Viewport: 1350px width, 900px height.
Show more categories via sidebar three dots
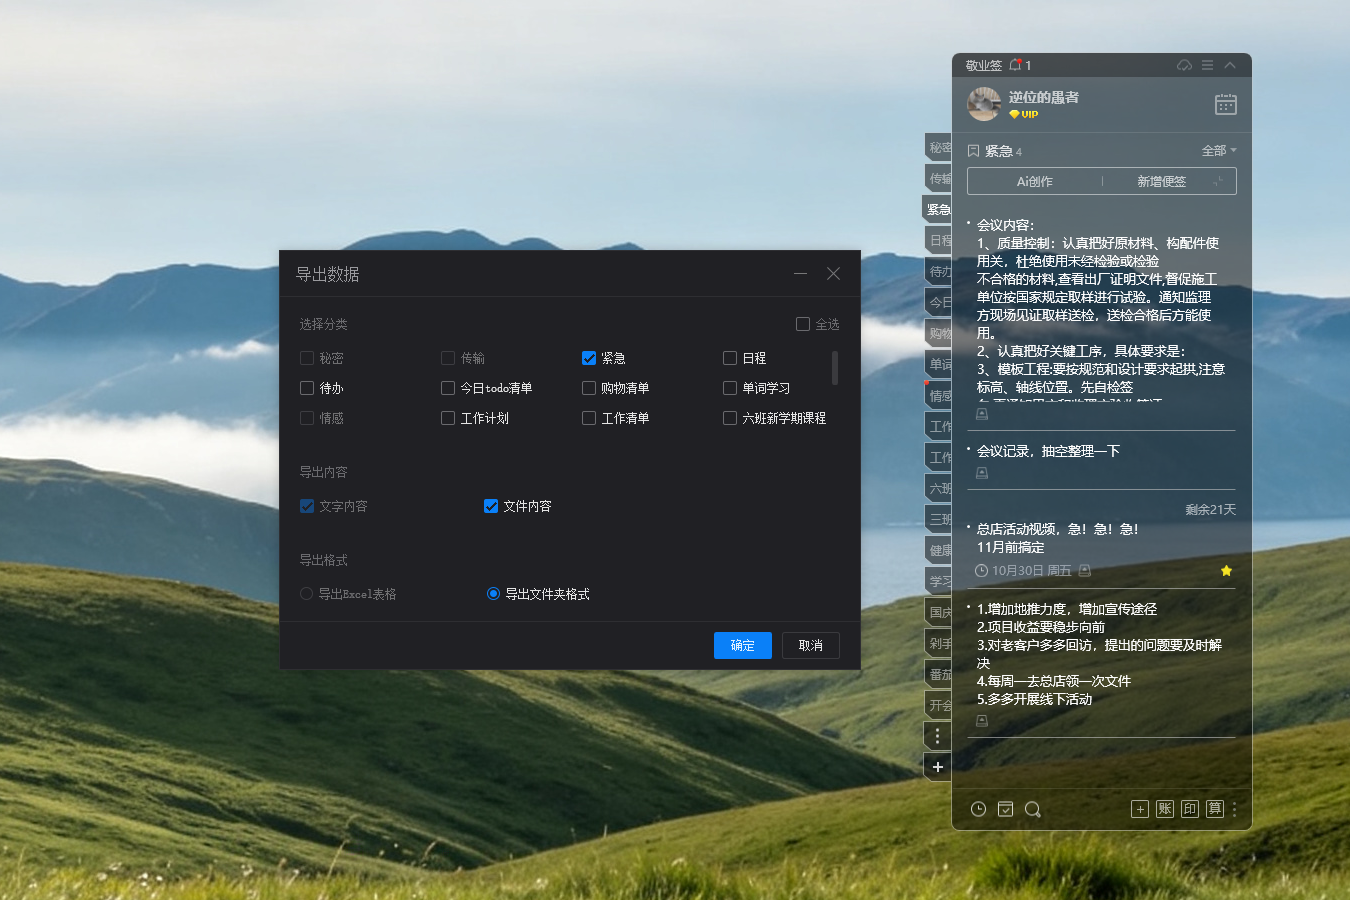coord(937,736)
